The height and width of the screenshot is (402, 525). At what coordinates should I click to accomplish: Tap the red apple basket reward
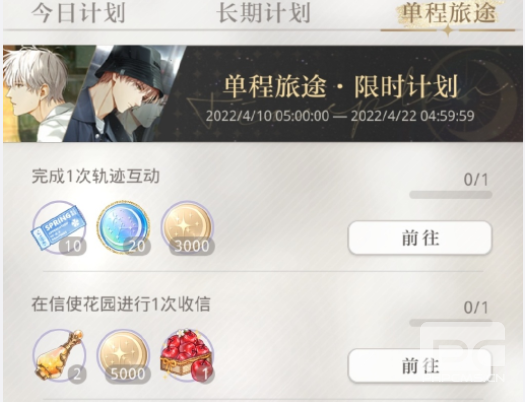pyautogui.click(x=187, y=356)
